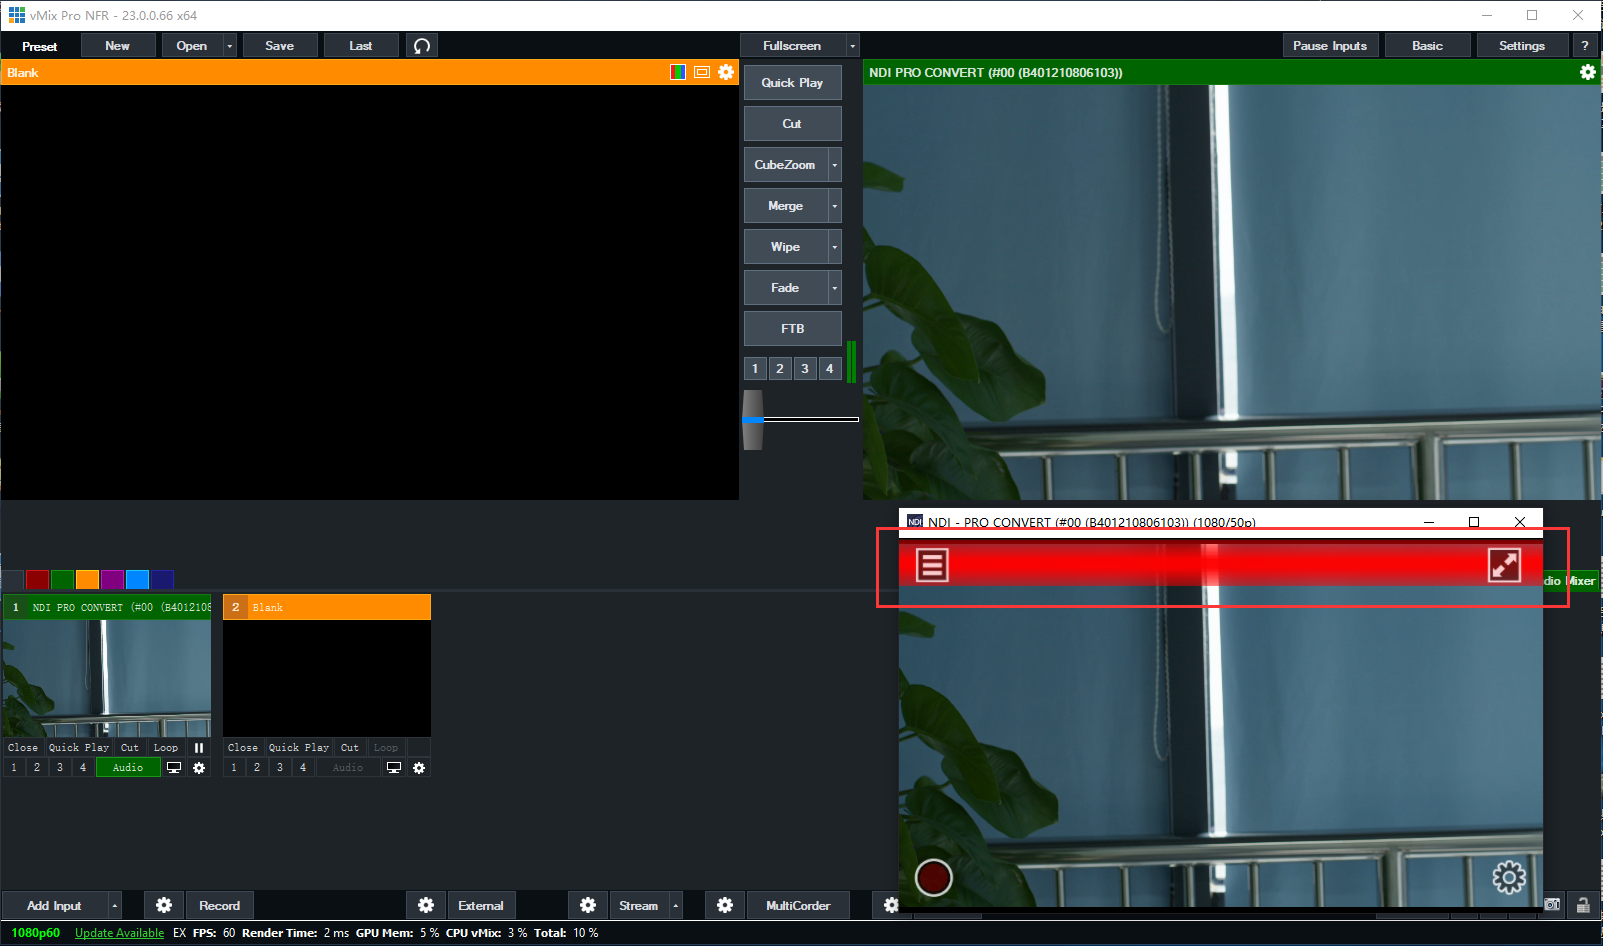Screen dimensions: 1603x946
Task: Open External output settings gear
Action: 426,905
